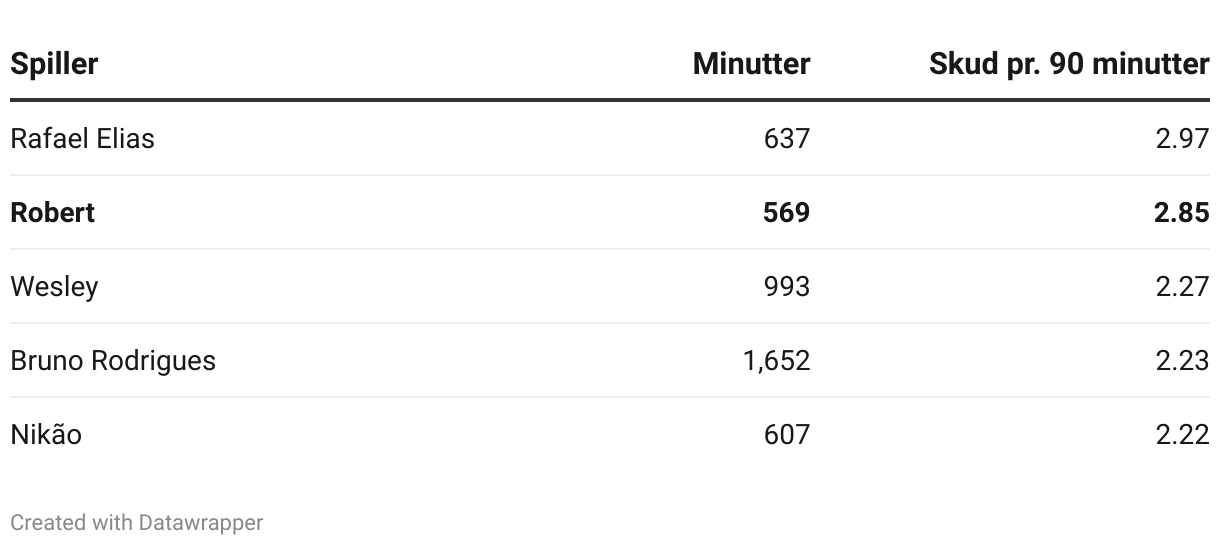Image resolution: width=1220 pixels, height=546 pixels.
Task: Select the Minutter column header
Action: [751, 64]
